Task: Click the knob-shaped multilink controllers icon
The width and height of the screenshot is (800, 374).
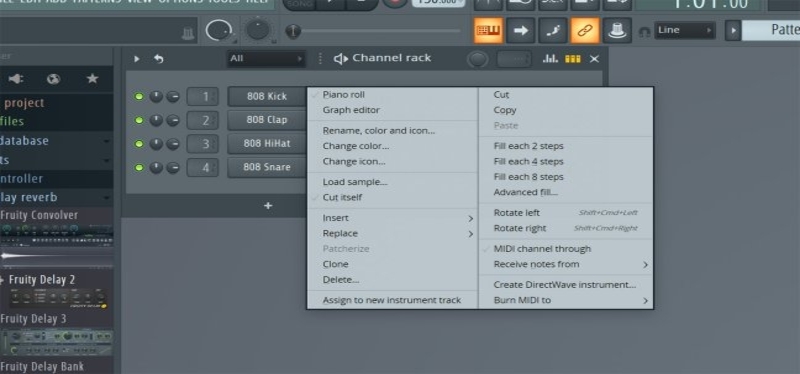Action: (617, 31)
